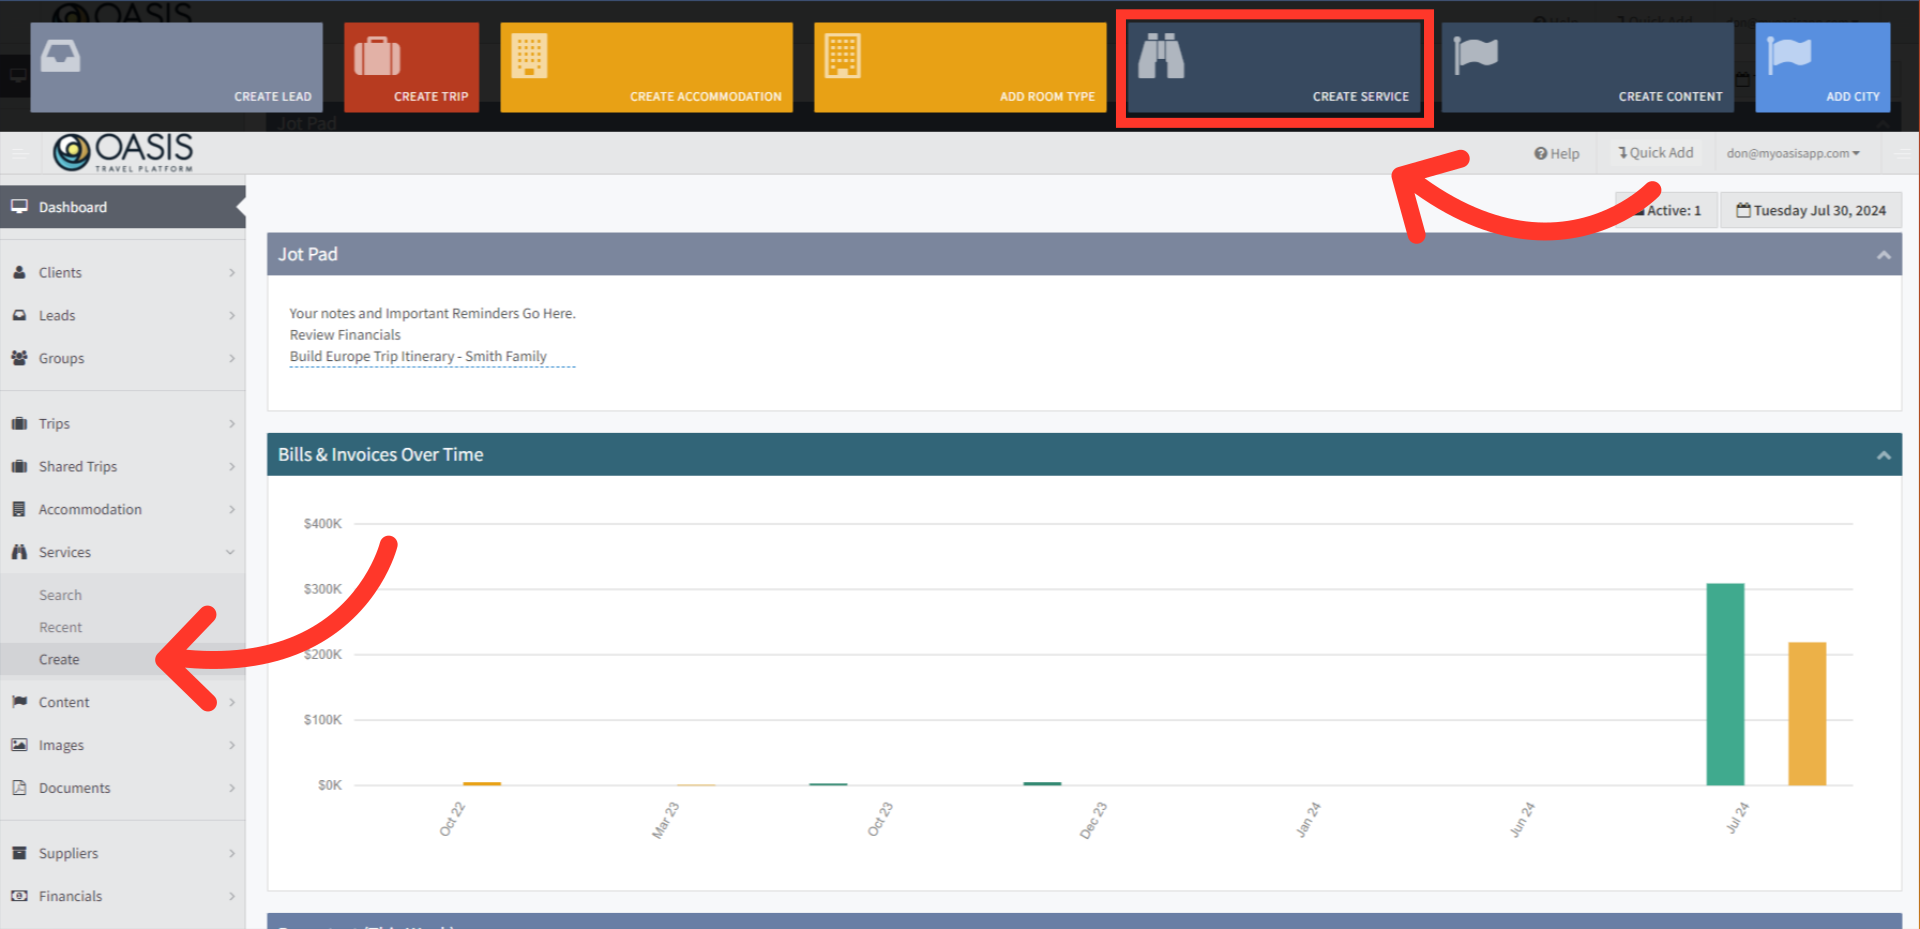Click the Add City flag icon

tap(1789, 55)
